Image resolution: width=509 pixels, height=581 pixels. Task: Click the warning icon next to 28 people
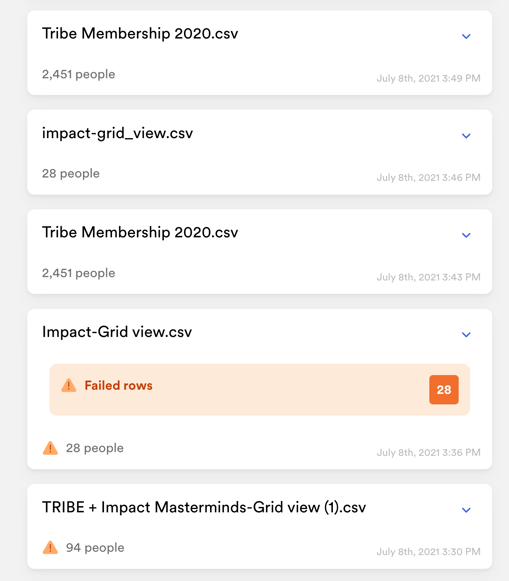pyautogui.click(x=50, y=448)
